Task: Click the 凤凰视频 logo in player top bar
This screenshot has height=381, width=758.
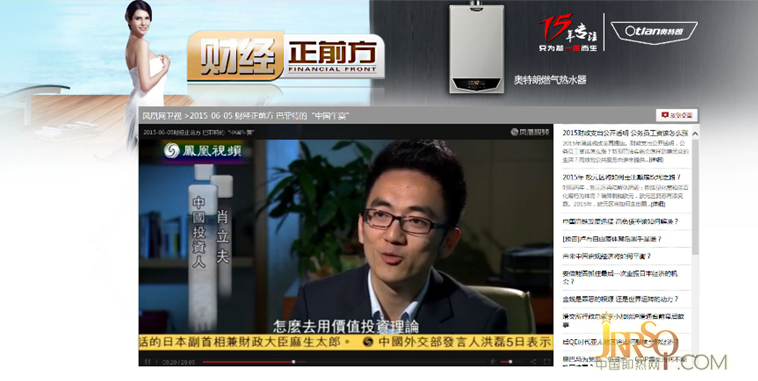Action: point(530,132)
